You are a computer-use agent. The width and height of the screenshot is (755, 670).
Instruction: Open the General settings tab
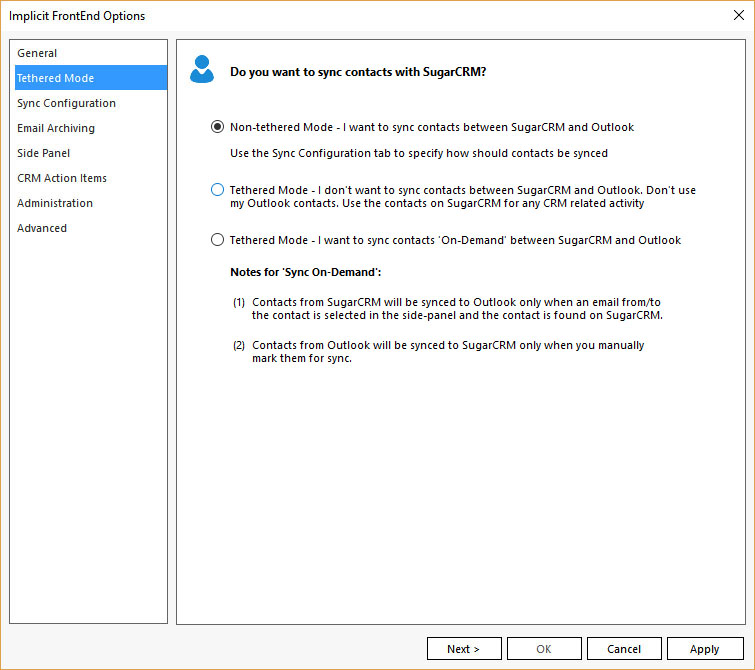point(37,53)
